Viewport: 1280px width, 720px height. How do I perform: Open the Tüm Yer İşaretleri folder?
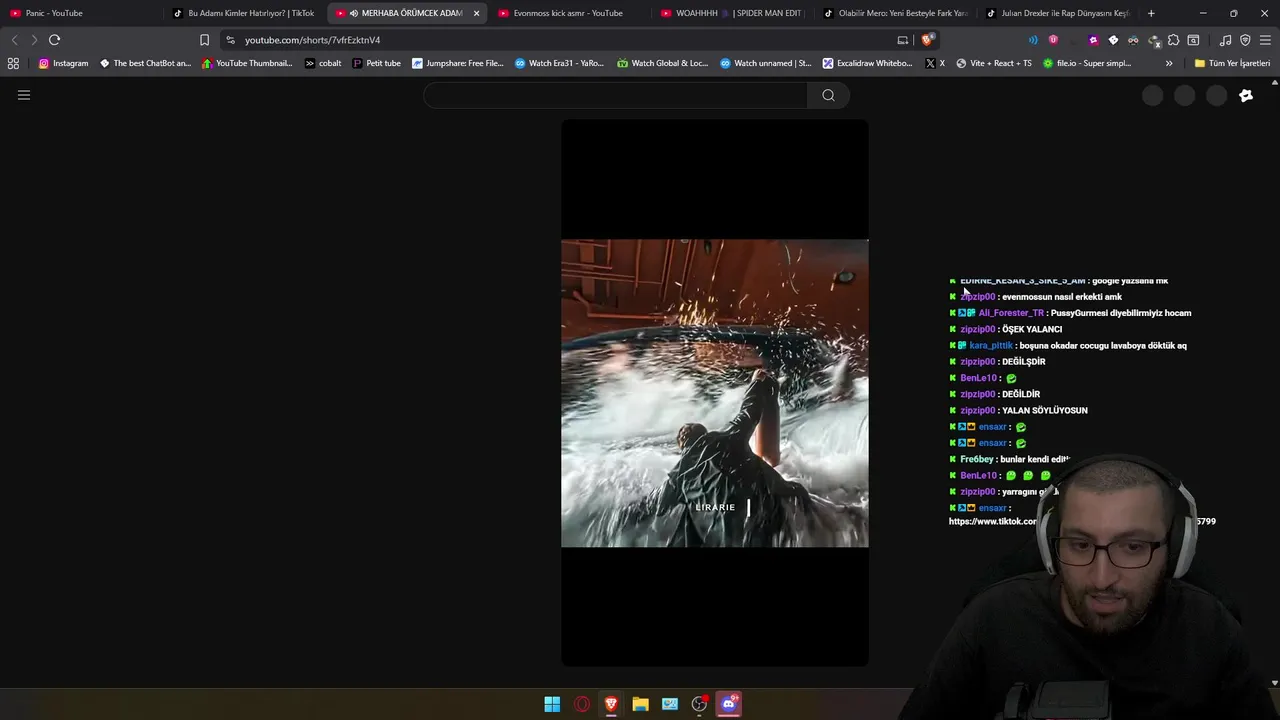coord(1232,63)
